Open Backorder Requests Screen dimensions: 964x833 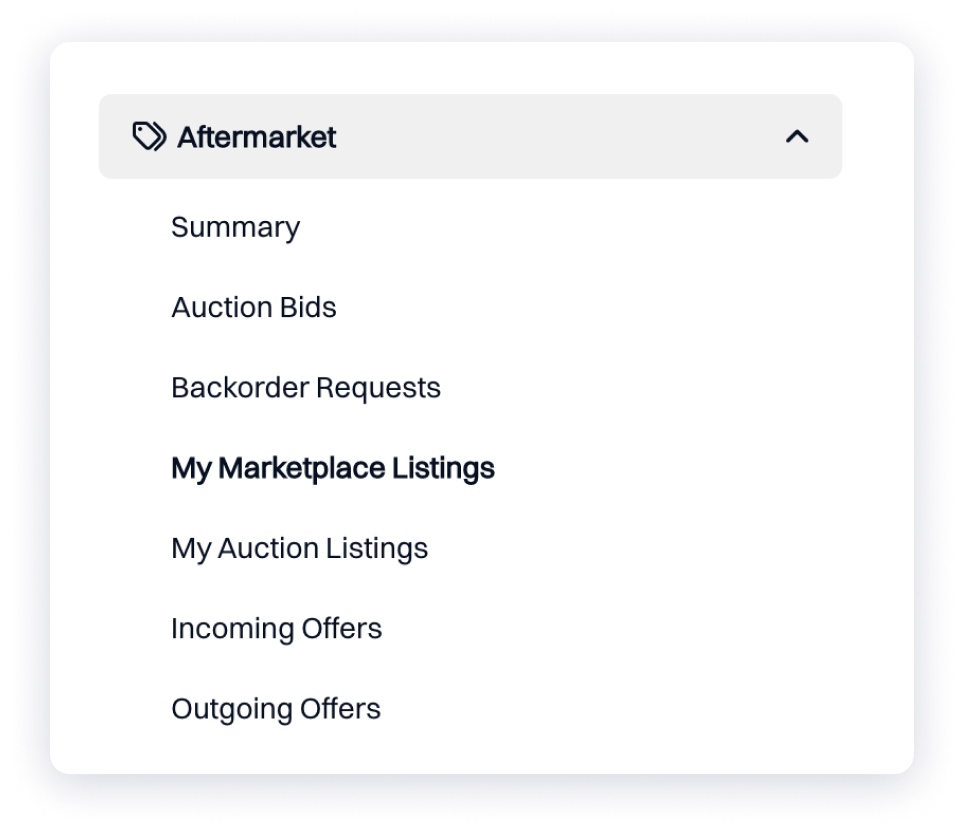306,388
